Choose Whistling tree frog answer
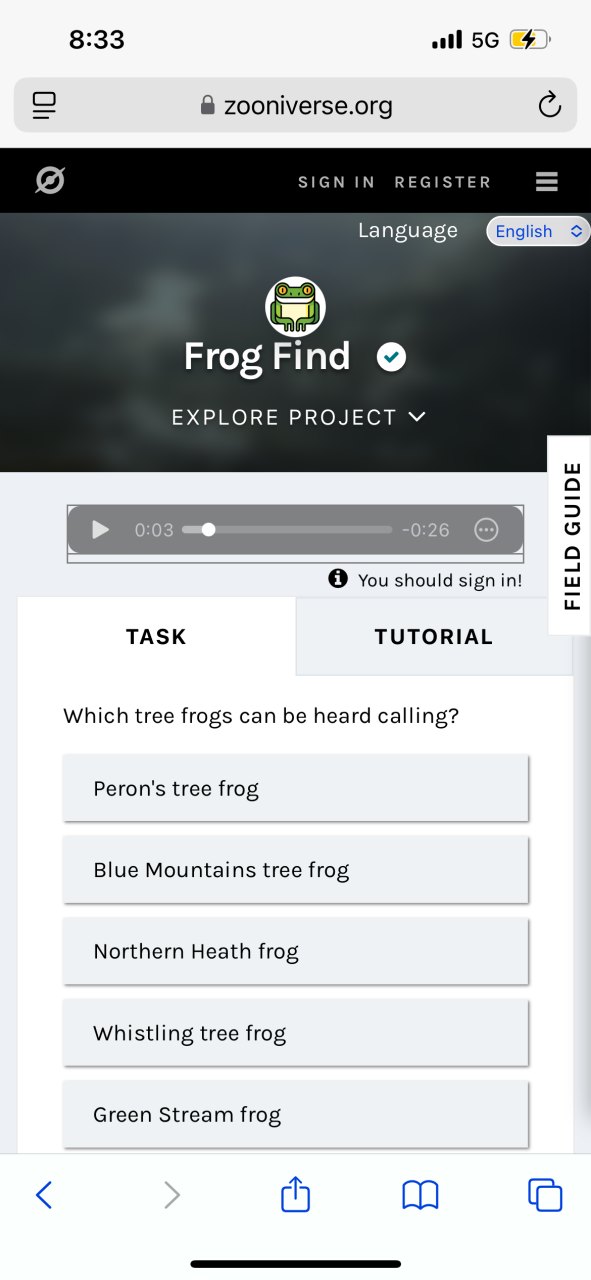 (296, 1033)
